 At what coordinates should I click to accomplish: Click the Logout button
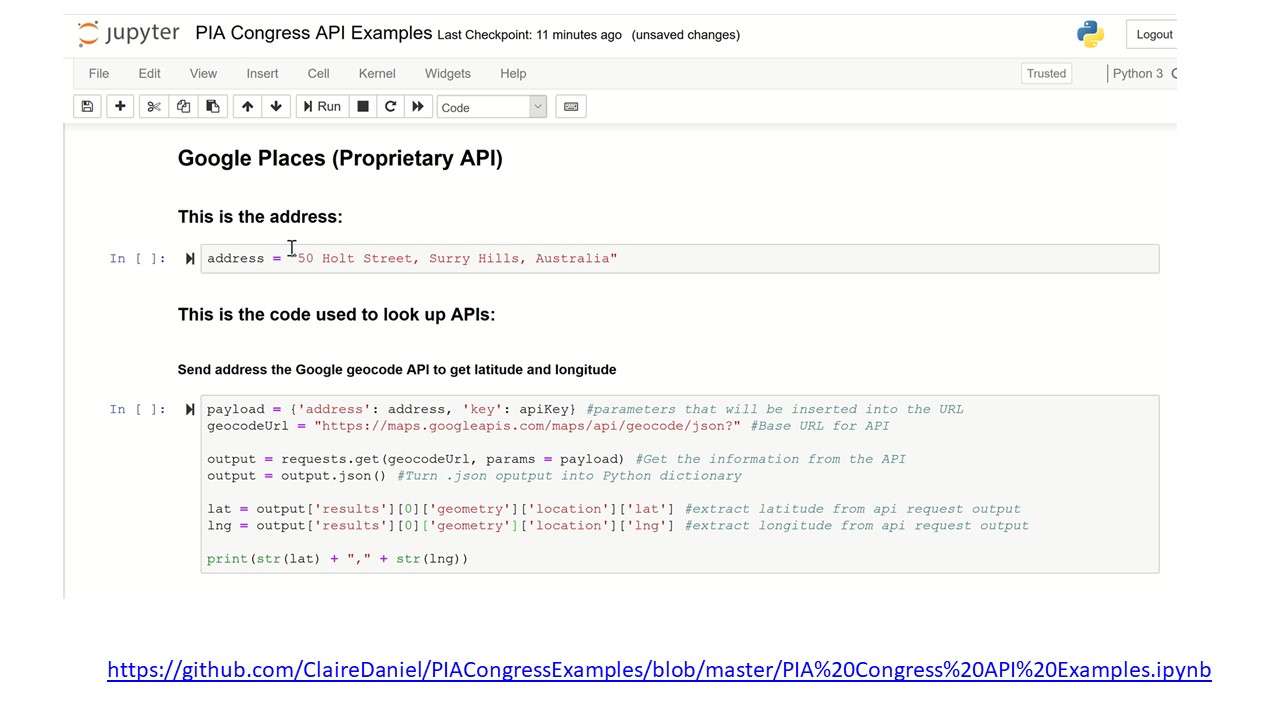(1153, 34)
